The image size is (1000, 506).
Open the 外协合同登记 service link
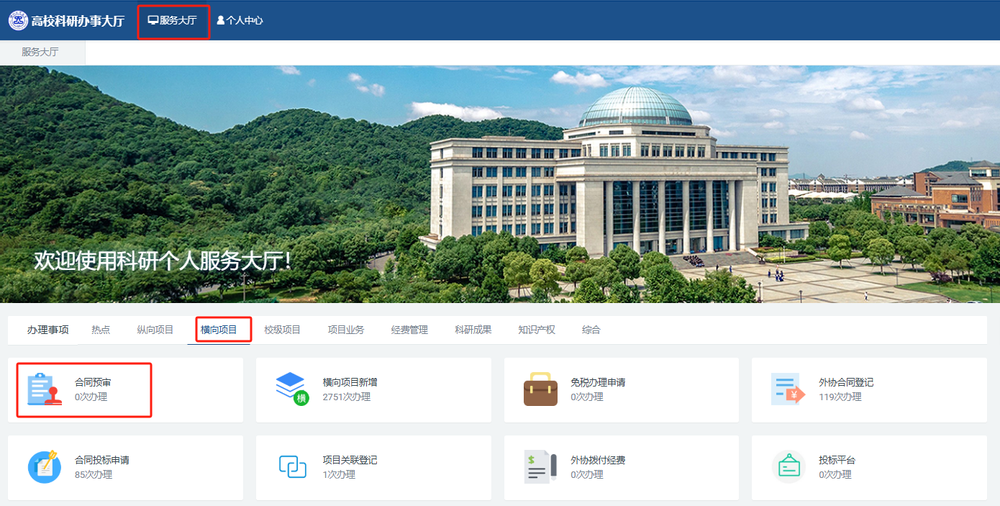click(846, 383)
